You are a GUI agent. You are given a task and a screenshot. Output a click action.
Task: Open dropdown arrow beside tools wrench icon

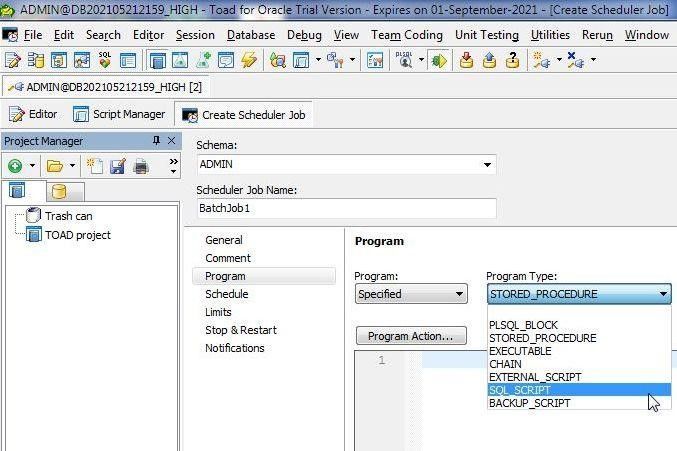(352, 60)
